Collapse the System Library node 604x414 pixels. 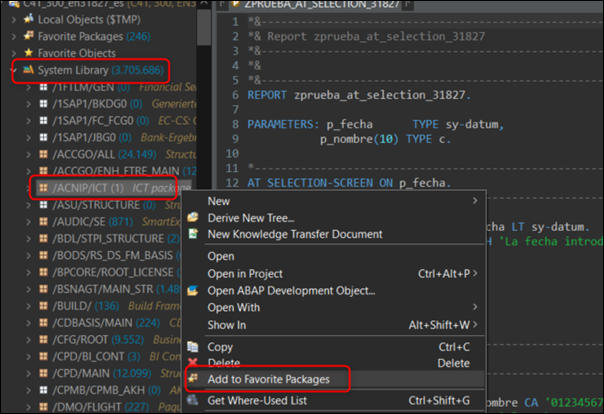[15, 70]
